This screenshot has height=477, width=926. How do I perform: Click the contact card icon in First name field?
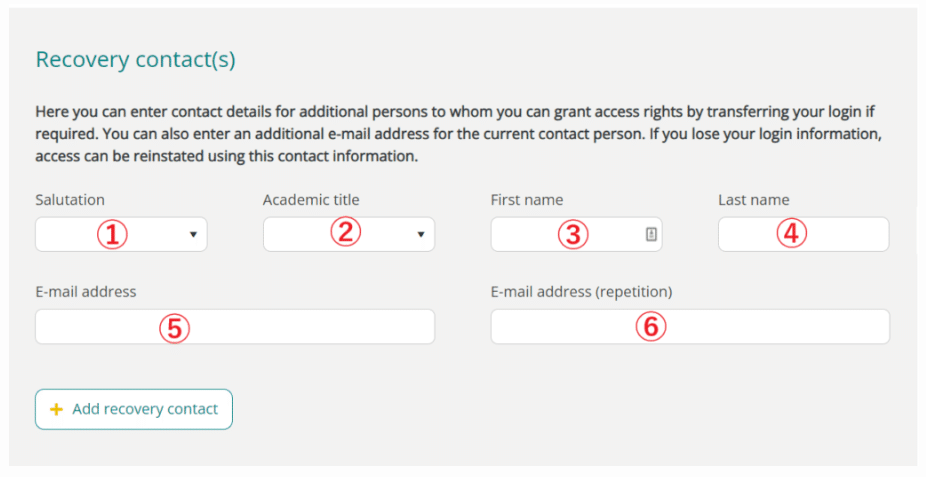point(651,234)
